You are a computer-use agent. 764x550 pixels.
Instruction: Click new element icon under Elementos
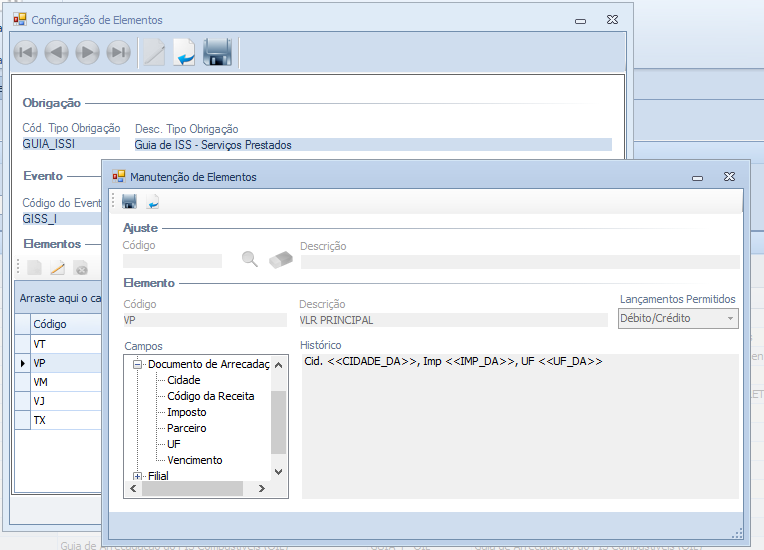(x=35, y=267)
